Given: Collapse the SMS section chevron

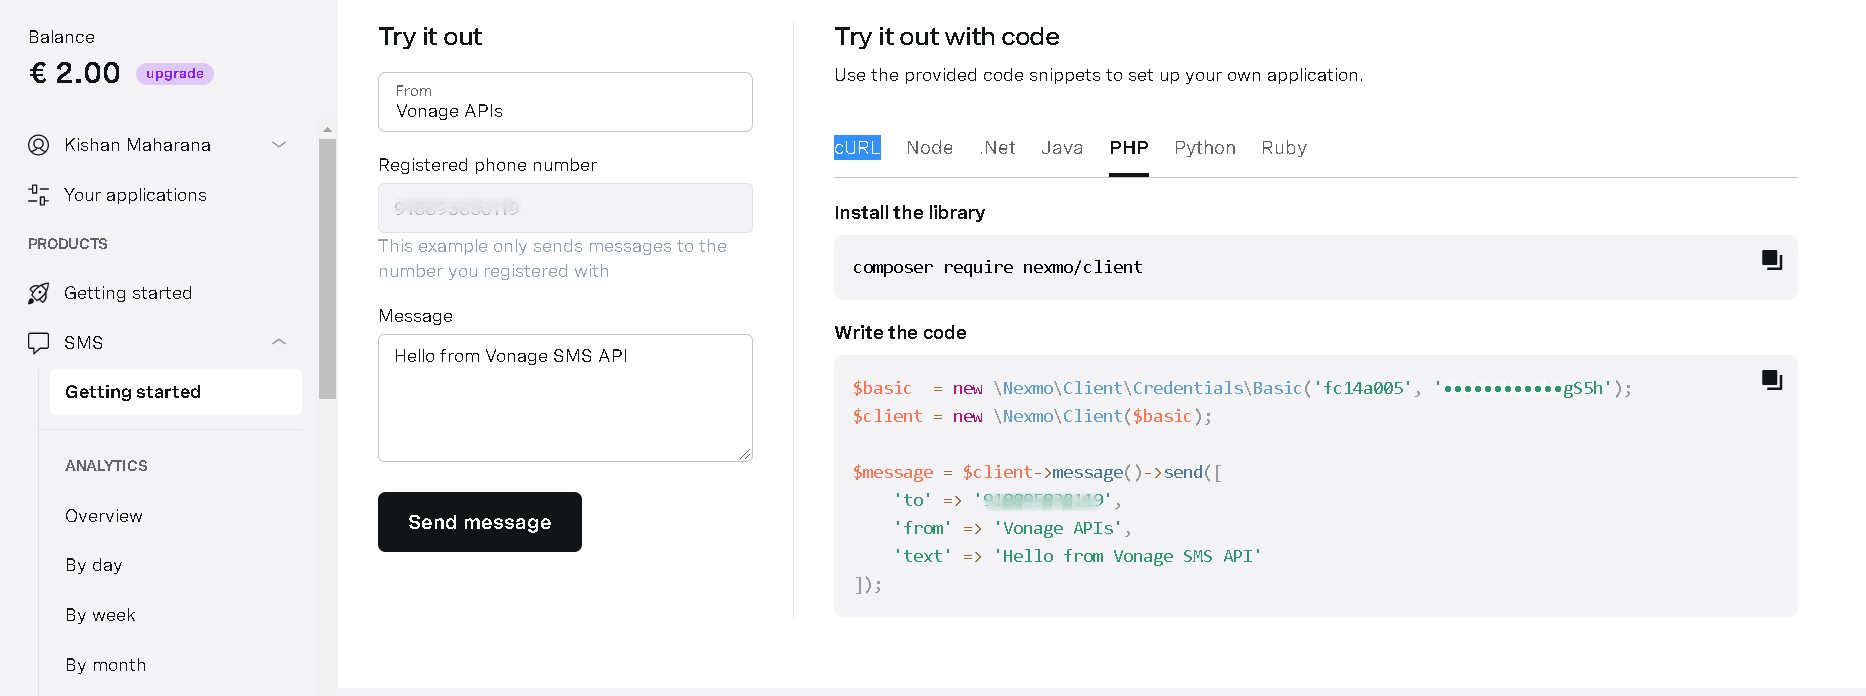Looking at the screenshot, I should tap(279, 342).
